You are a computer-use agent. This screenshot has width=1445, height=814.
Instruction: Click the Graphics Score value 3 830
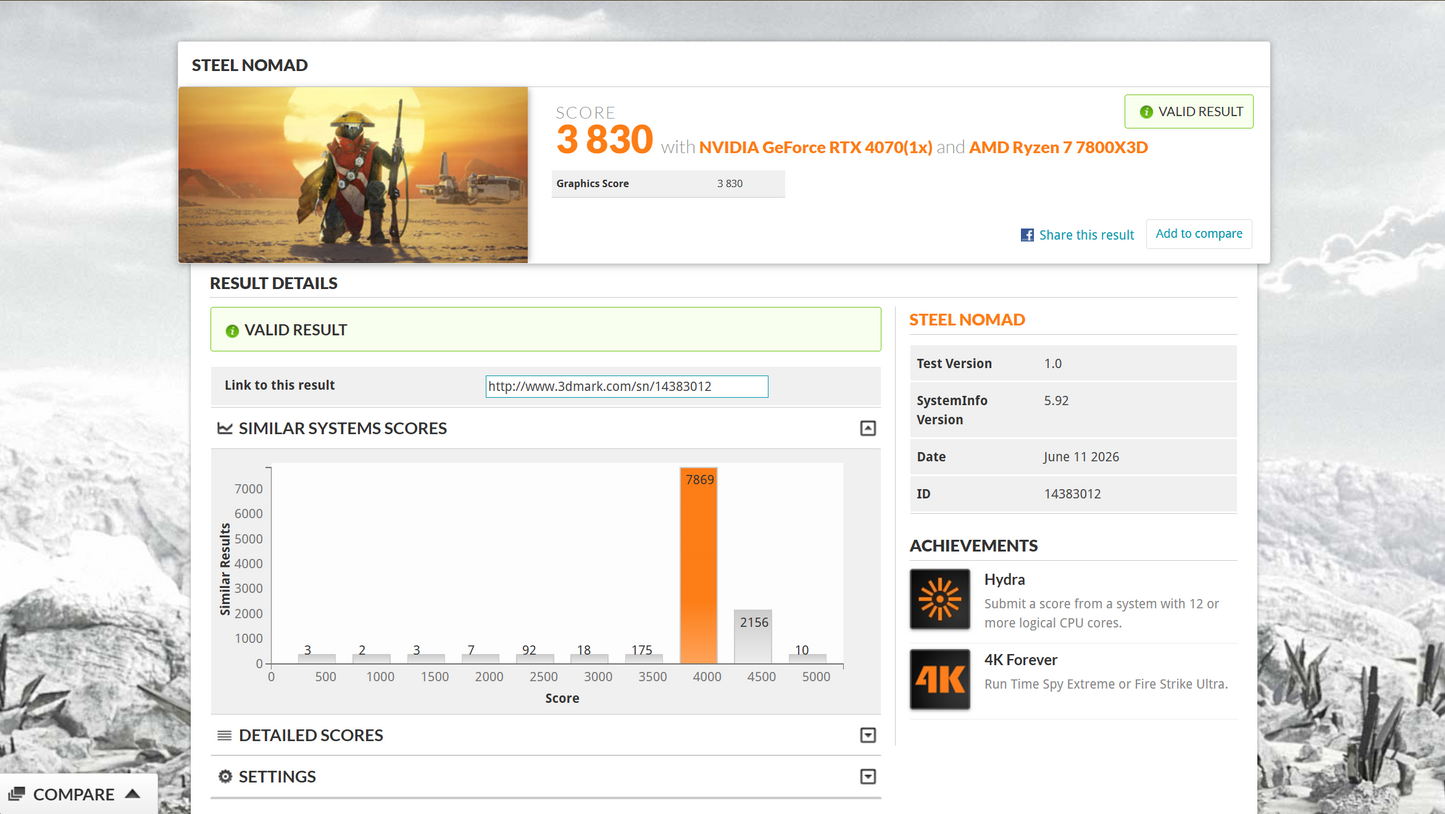[730, 184]
